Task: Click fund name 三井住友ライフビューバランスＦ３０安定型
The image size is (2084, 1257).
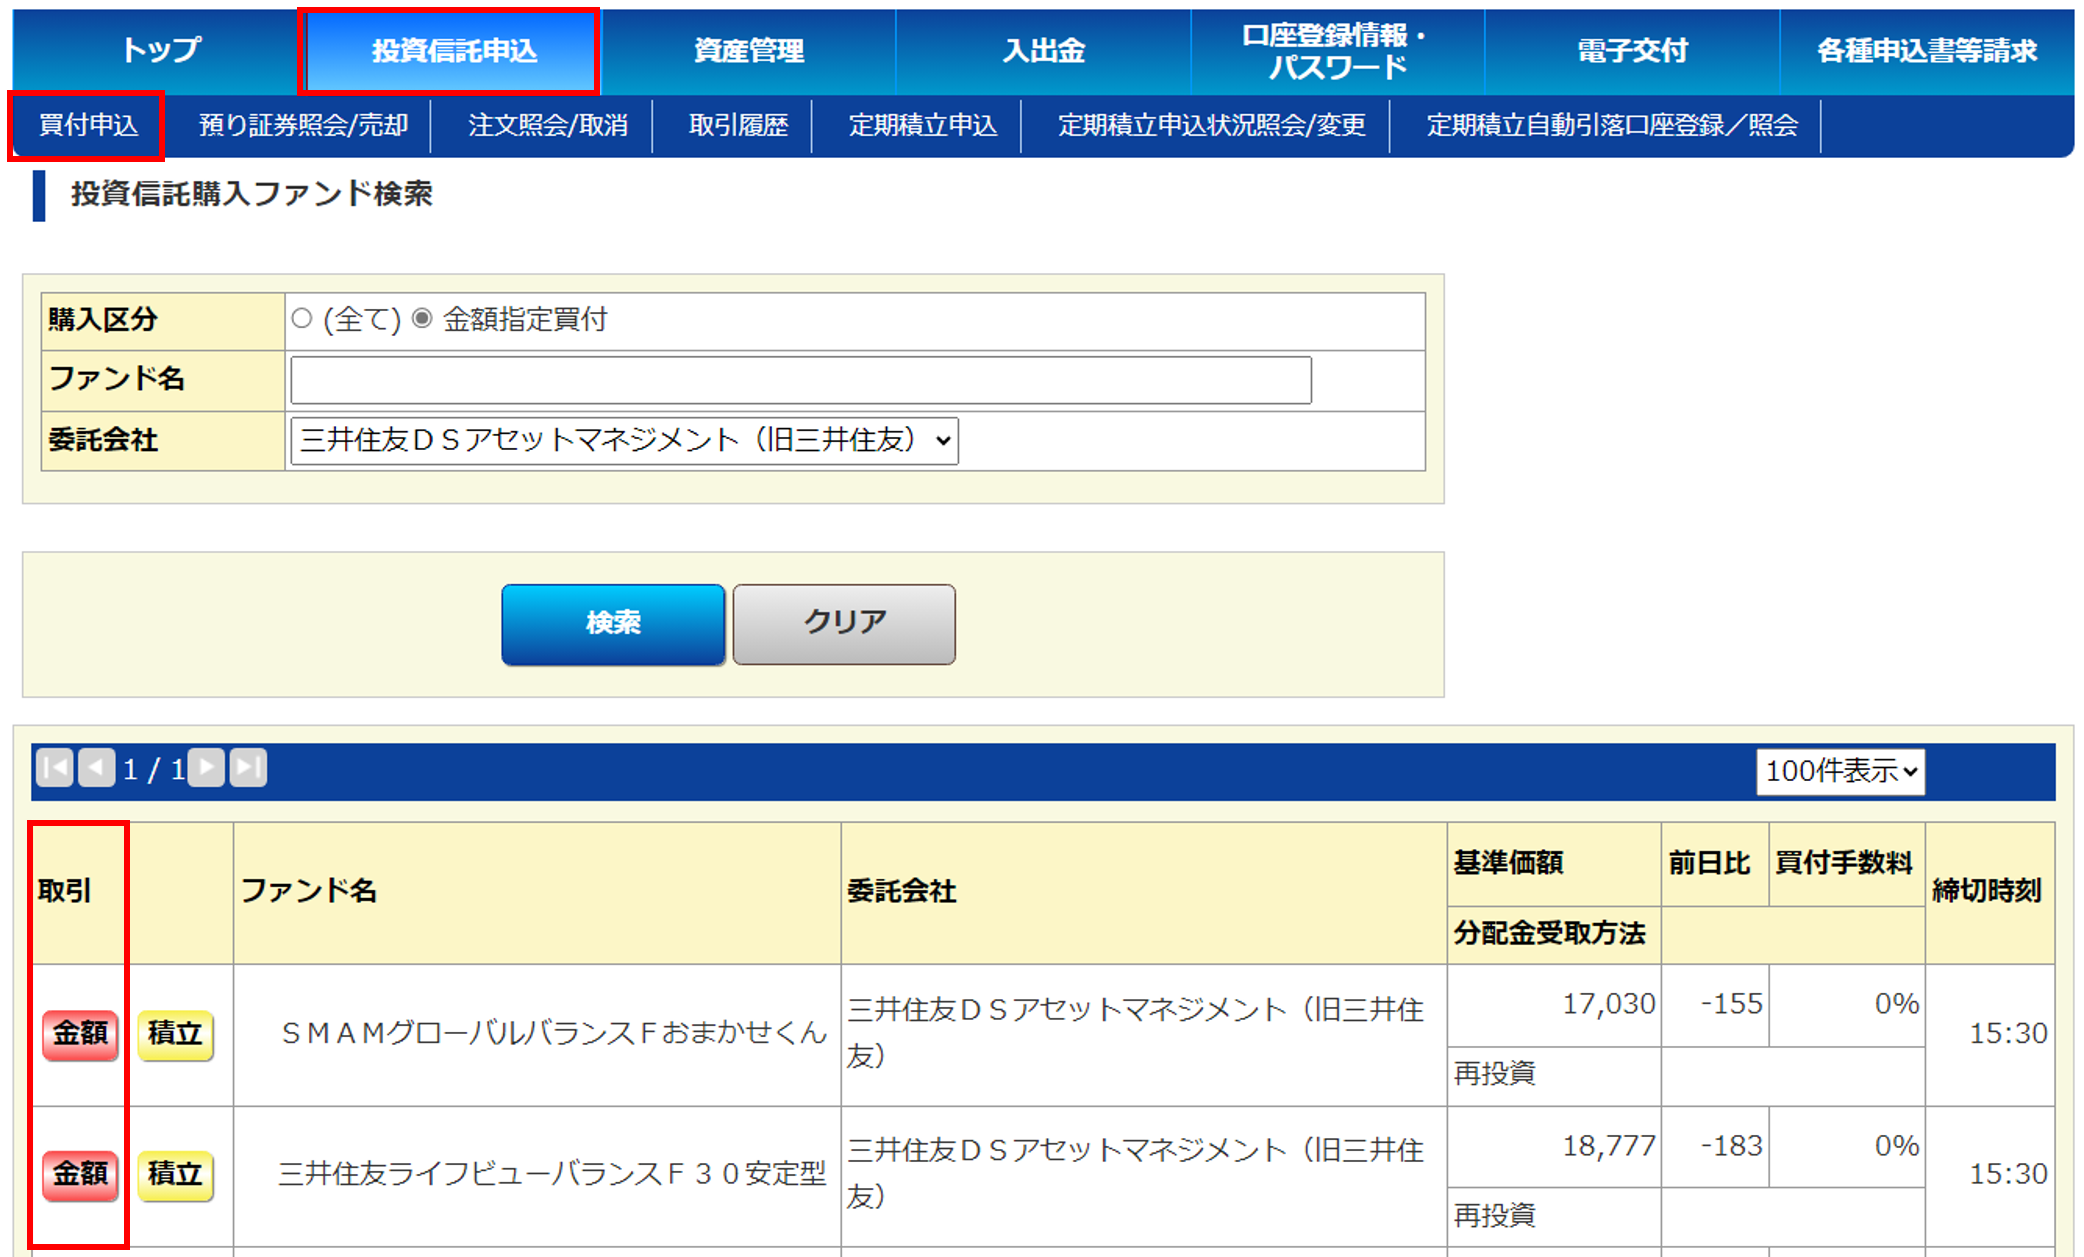Action: 552,1174
